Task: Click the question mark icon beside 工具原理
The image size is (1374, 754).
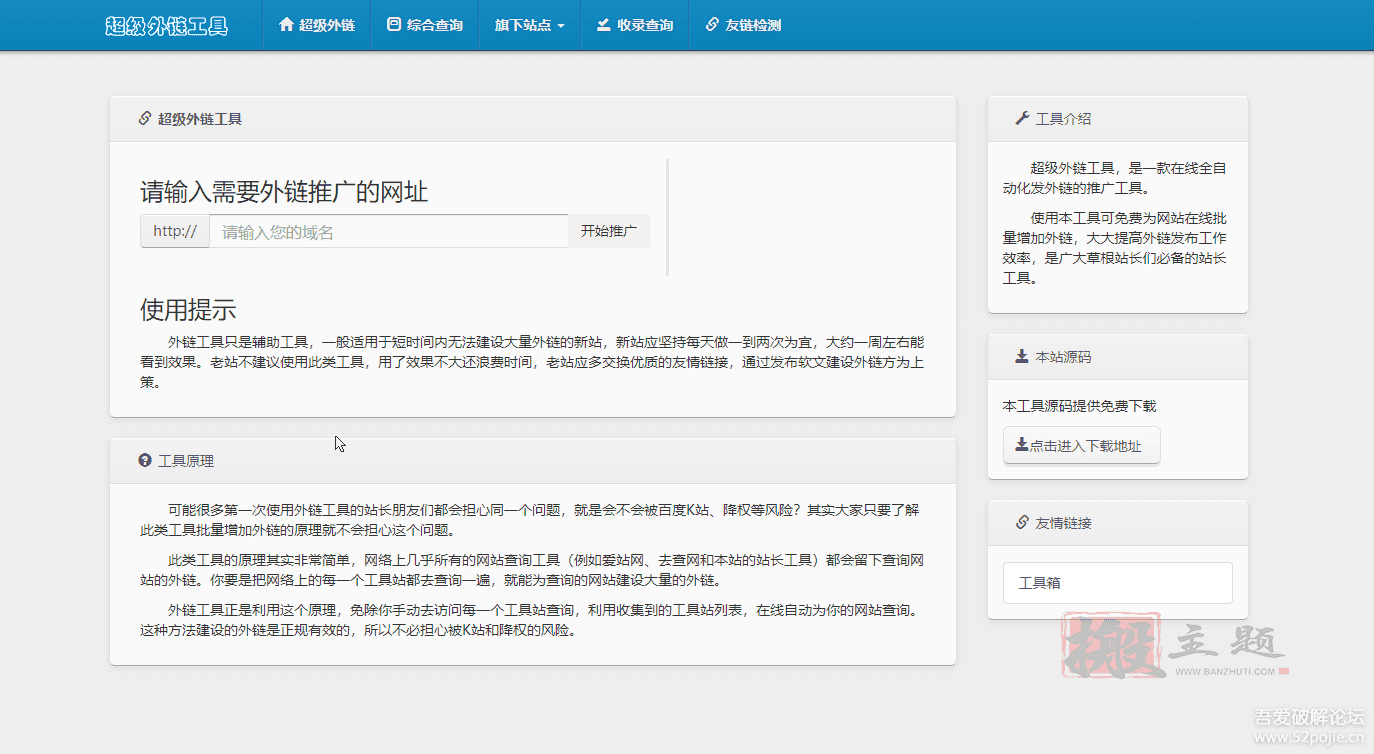Action: pyautogui.click(x=145, y=461)
